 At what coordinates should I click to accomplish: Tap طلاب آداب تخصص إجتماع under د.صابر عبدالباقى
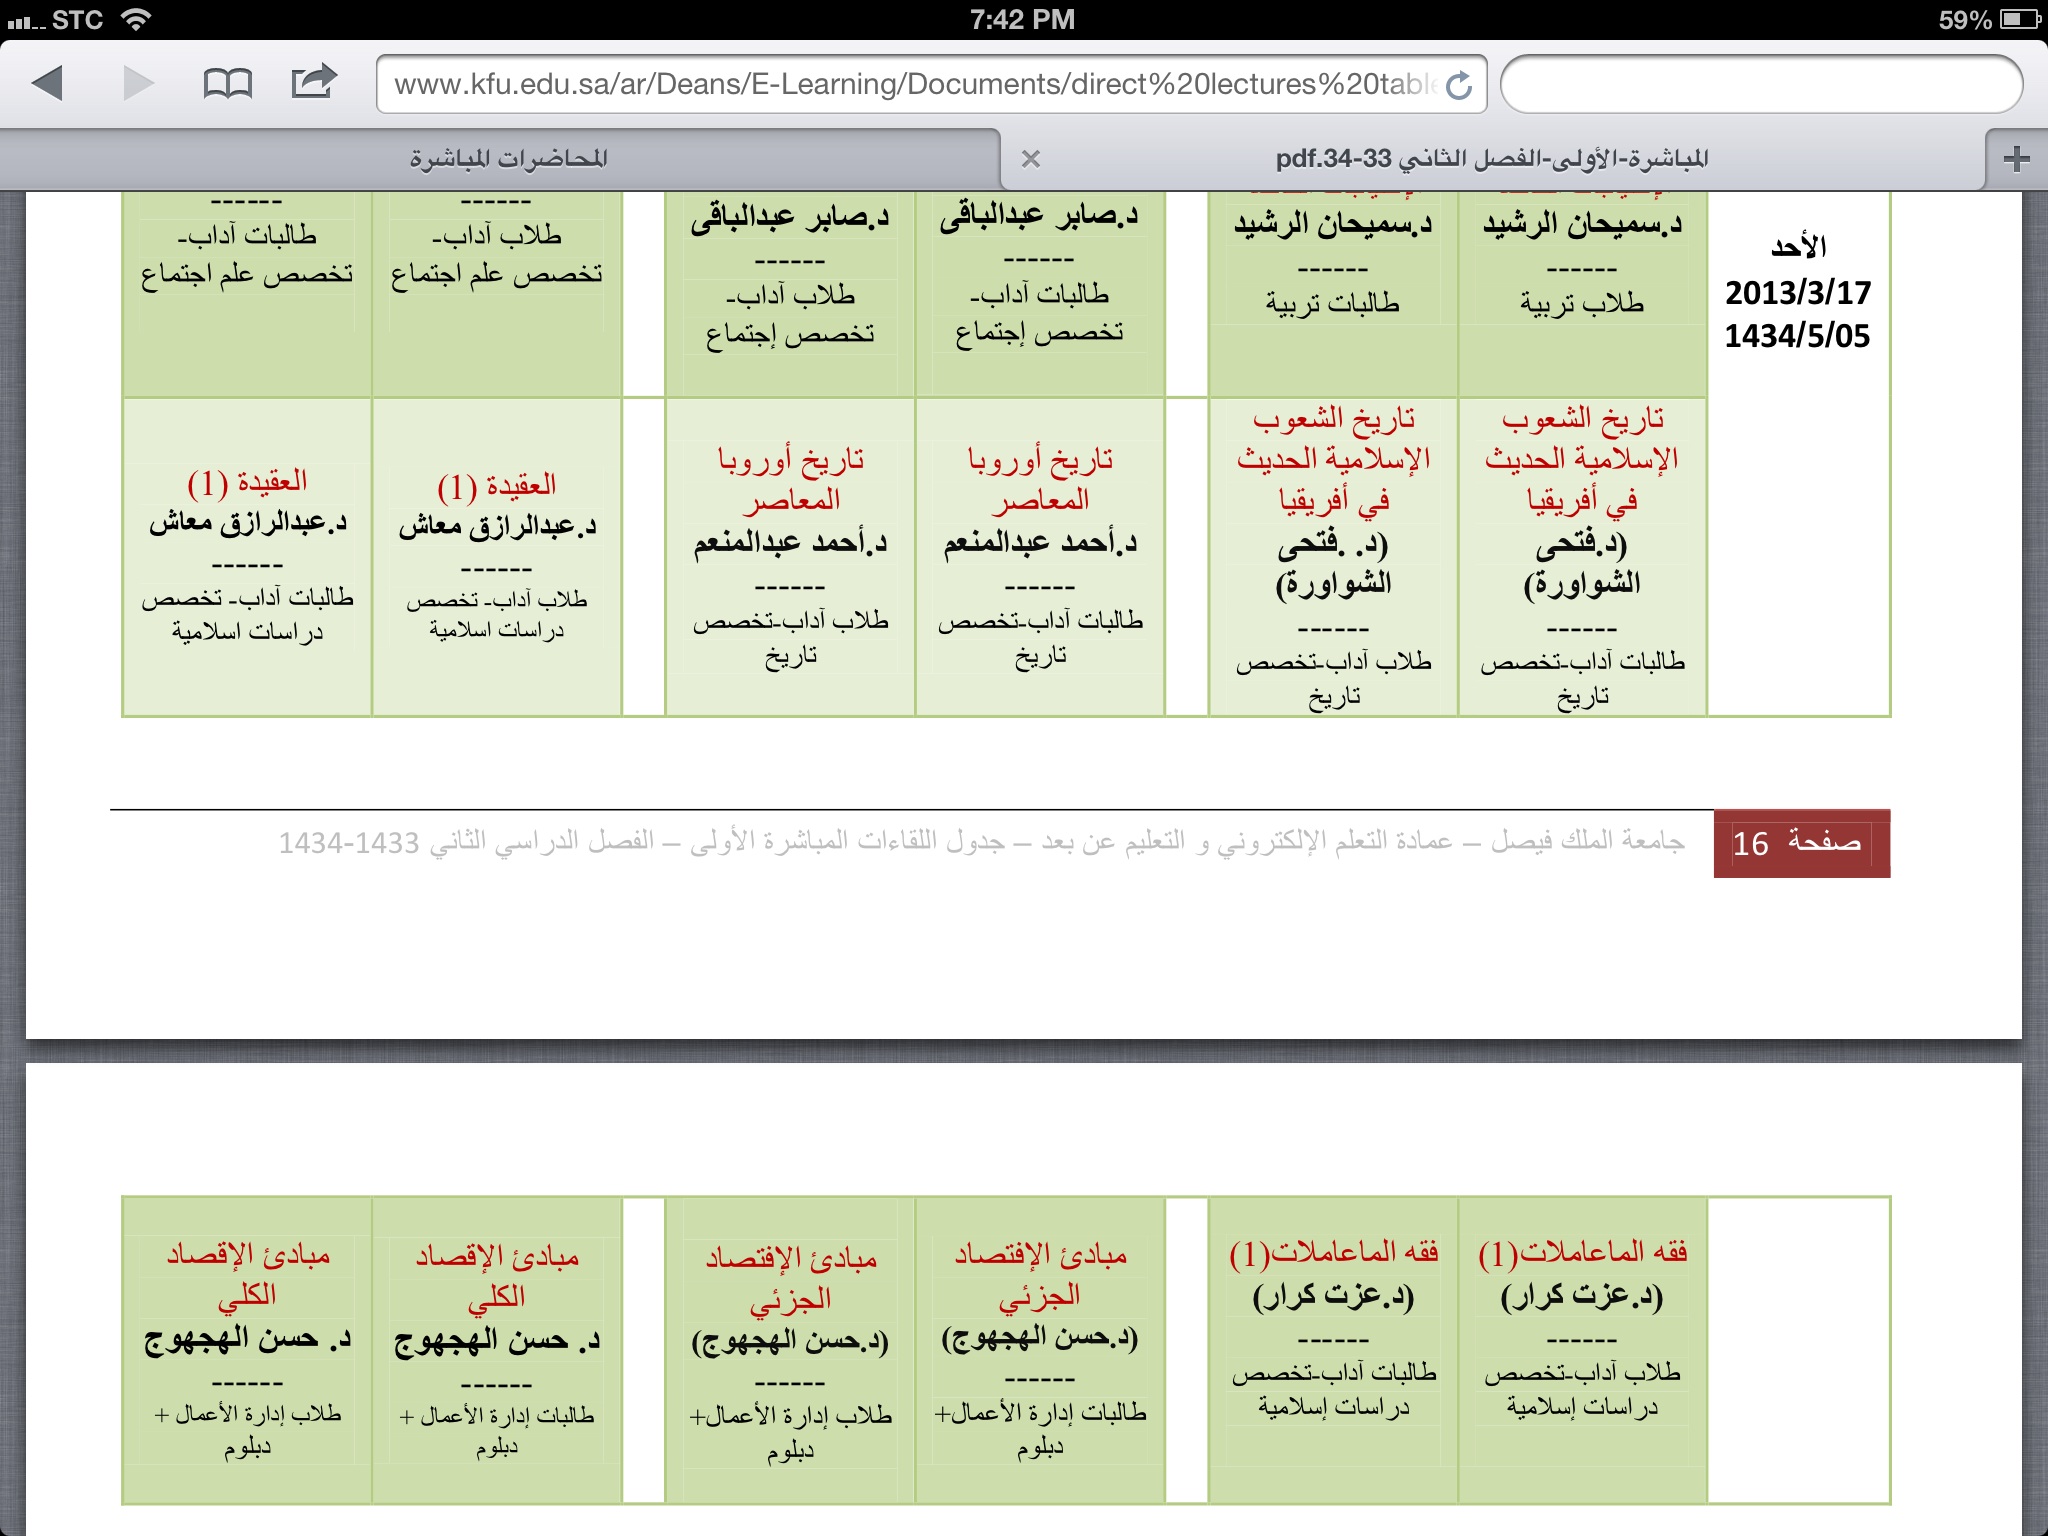(x=790, y=313)
